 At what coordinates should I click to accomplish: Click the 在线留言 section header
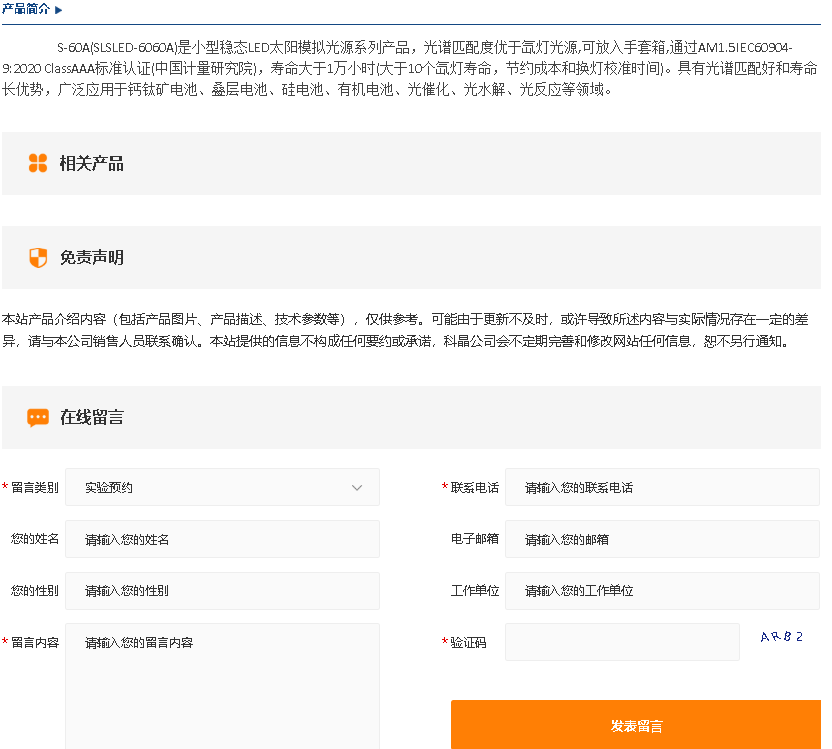tap(92, 418)
